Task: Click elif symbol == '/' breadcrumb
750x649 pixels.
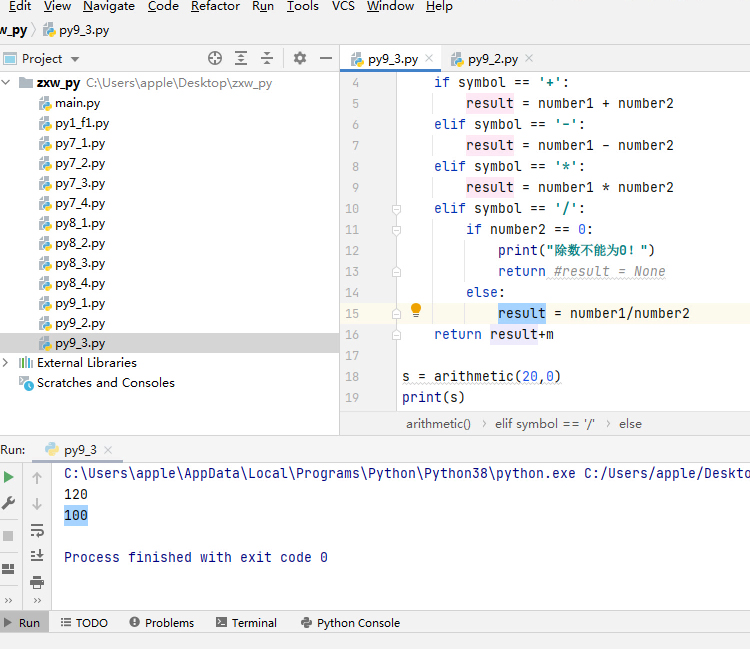Action: point(544,424)
